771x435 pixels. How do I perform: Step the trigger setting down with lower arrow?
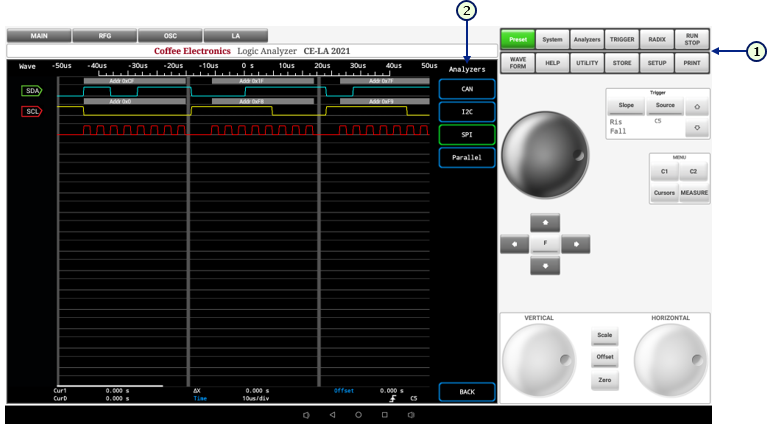pyautogui.click(x=696, y=128)
